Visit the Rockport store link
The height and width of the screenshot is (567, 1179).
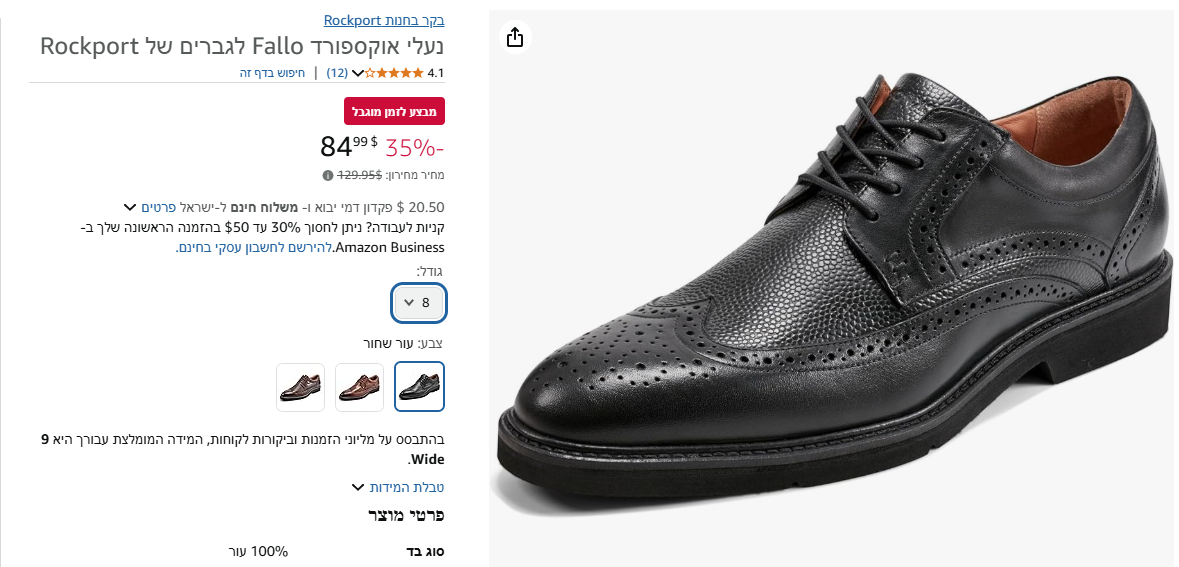(x=384, y=20)
